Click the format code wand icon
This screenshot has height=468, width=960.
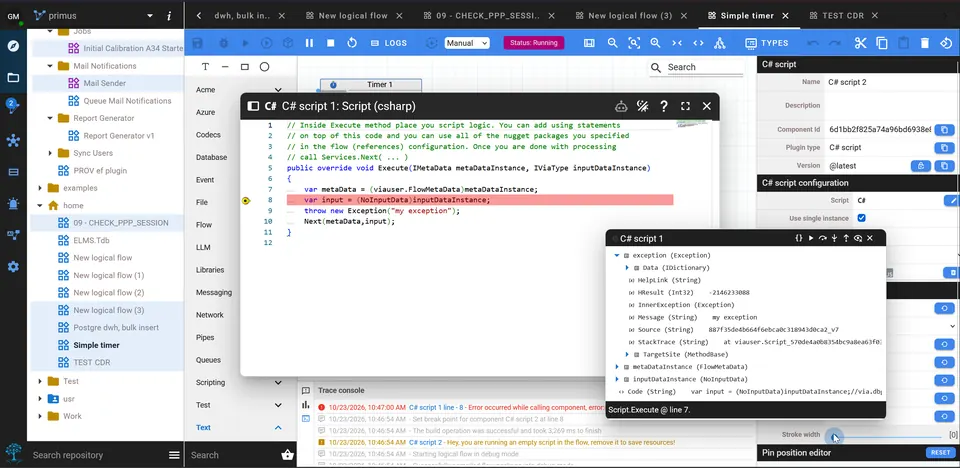[642, 106]
